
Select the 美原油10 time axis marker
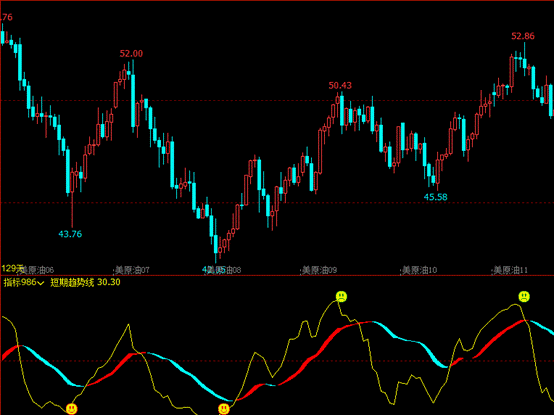pyautogui.click(x=419, y=270)
